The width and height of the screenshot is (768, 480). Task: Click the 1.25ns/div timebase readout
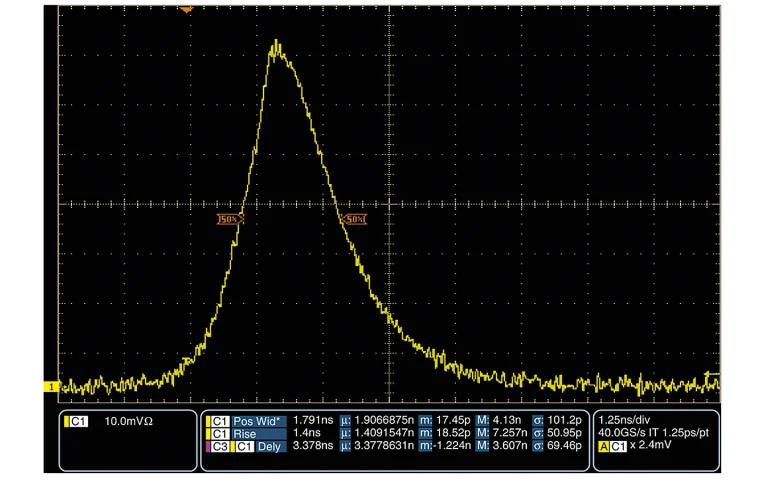point(624,420)
